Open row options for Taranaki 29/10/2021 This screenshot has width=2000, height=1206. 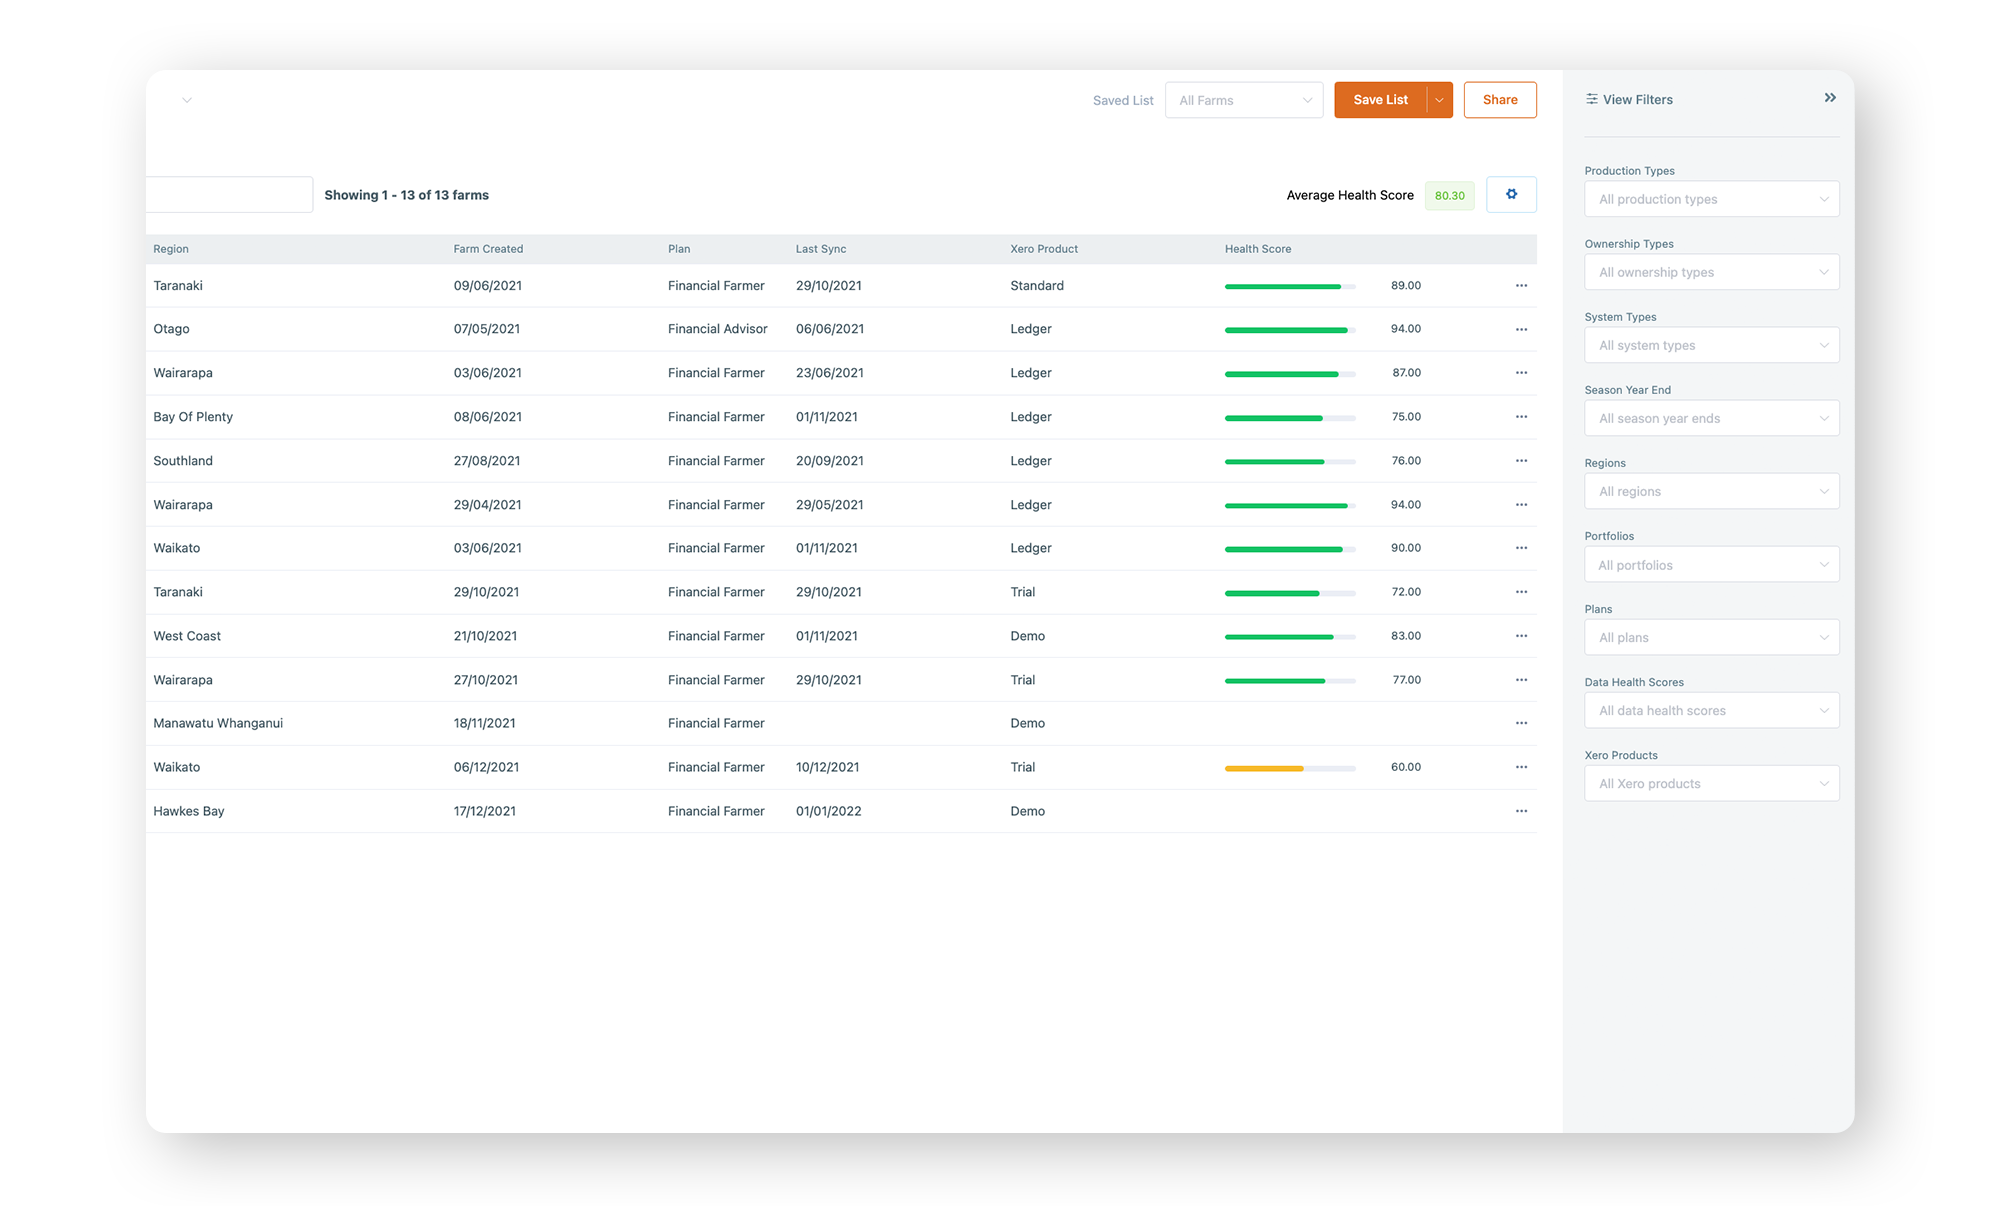click(x=1521, y=592)
